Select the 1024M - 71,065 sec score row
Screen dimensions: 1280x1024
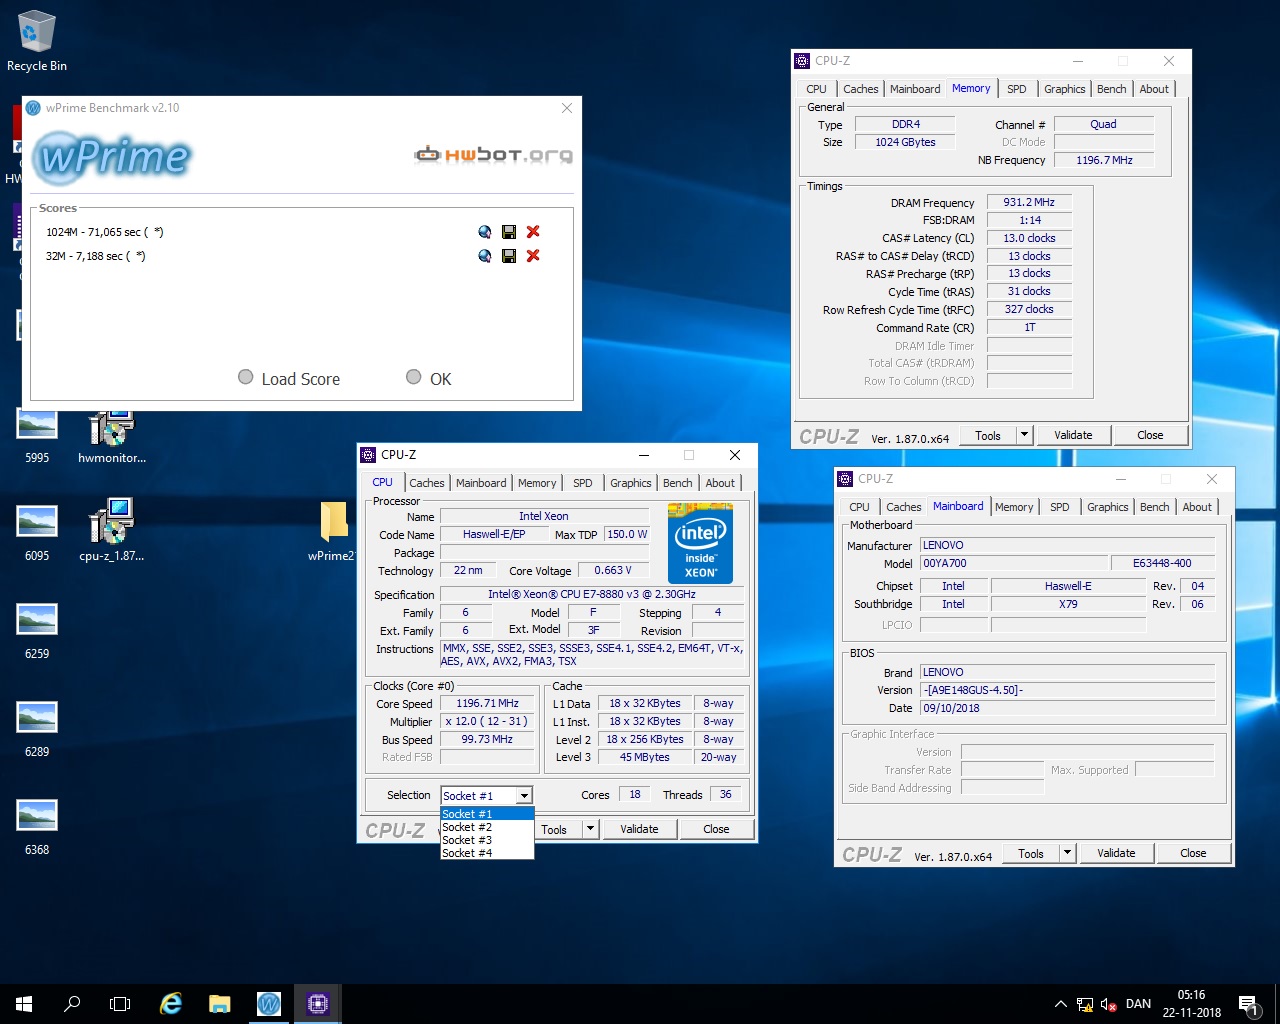pyautogui.click(x=105, y=232)
